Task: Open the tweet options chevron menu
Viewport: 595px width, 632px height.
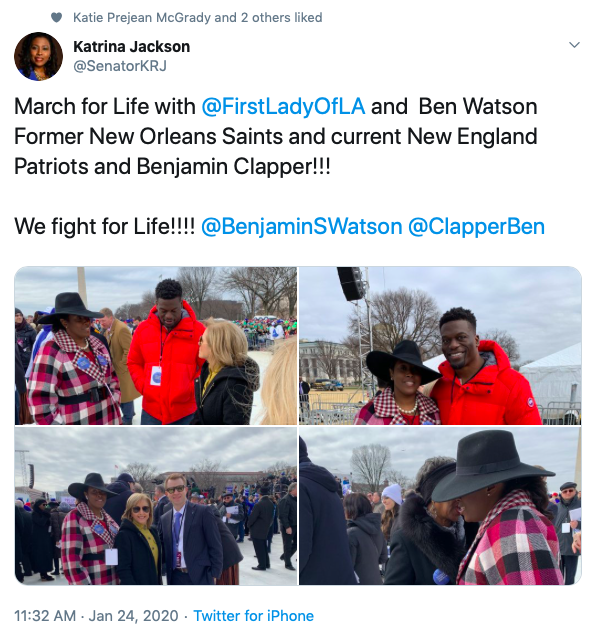Action: (574, 44)
